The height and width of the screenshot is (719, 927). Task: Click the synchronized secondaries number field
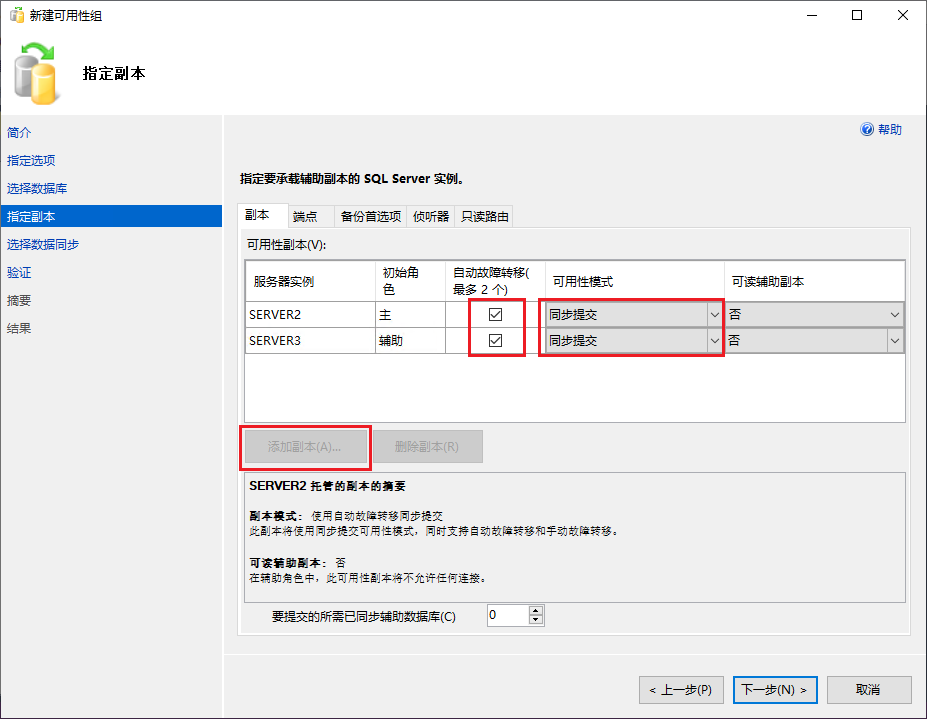pyautogui.click(x=508, y=616)
